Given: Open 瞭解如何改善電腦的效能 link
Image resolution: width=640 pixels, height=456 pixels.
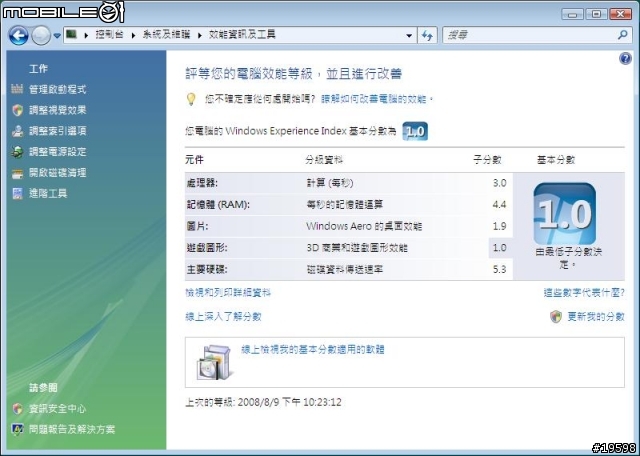Looking at the screenshot, I should [374, 99].
